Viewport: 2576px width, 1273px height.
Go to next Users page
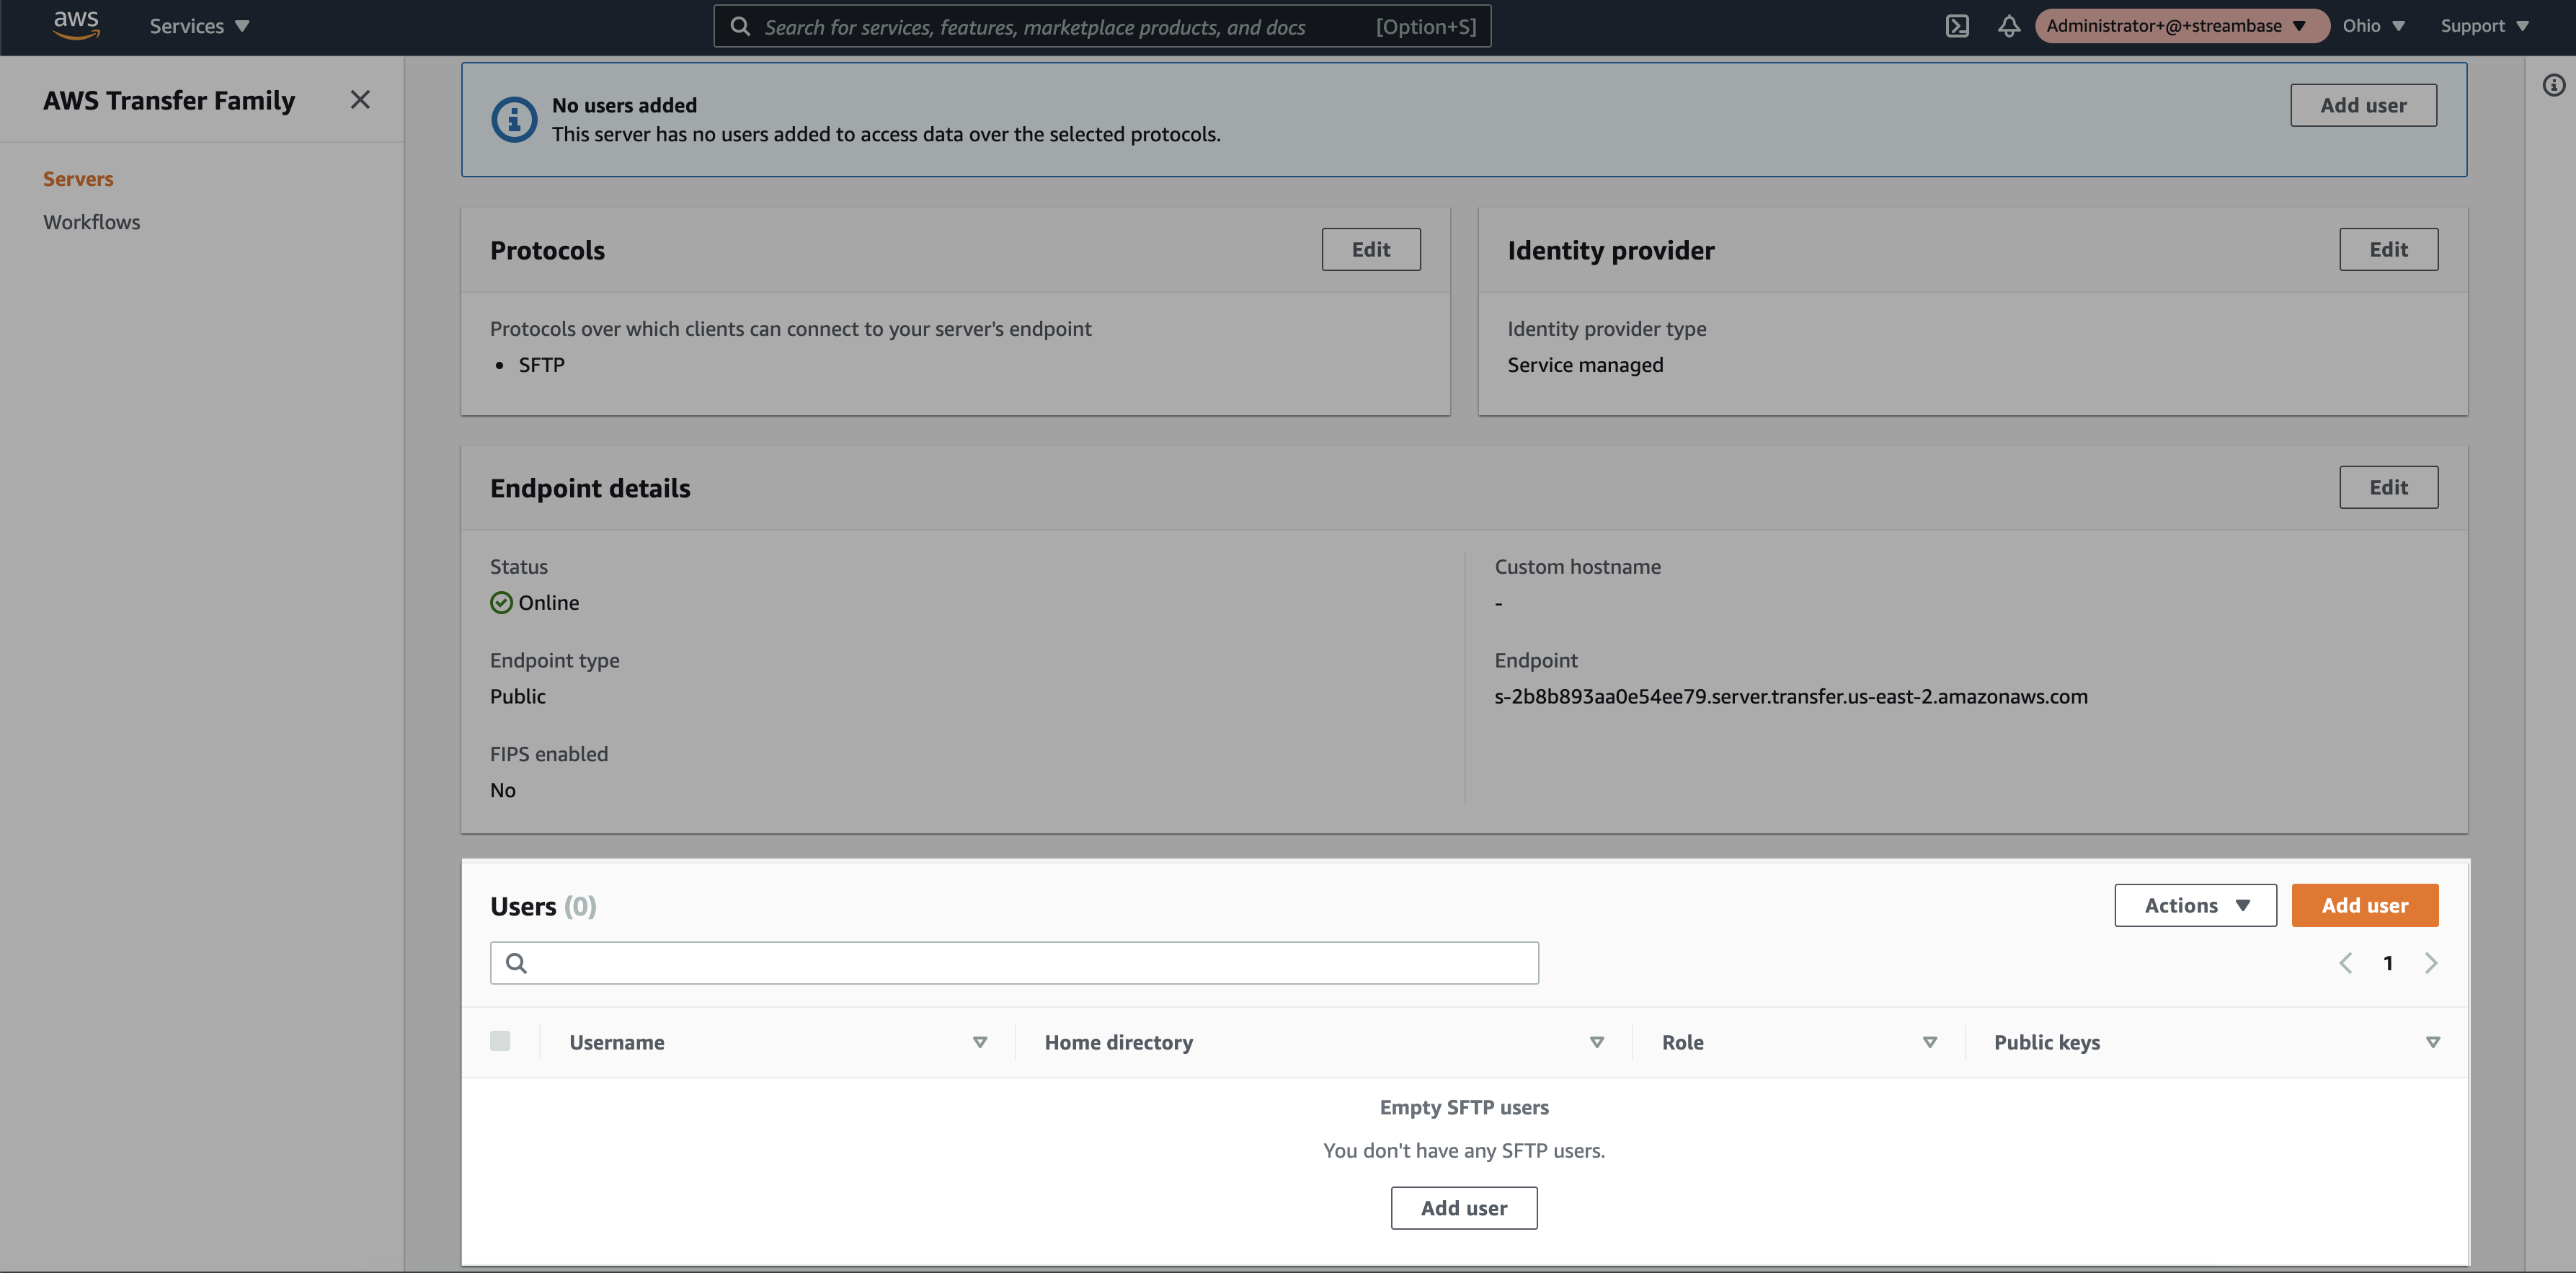[x=2431, y=963]
